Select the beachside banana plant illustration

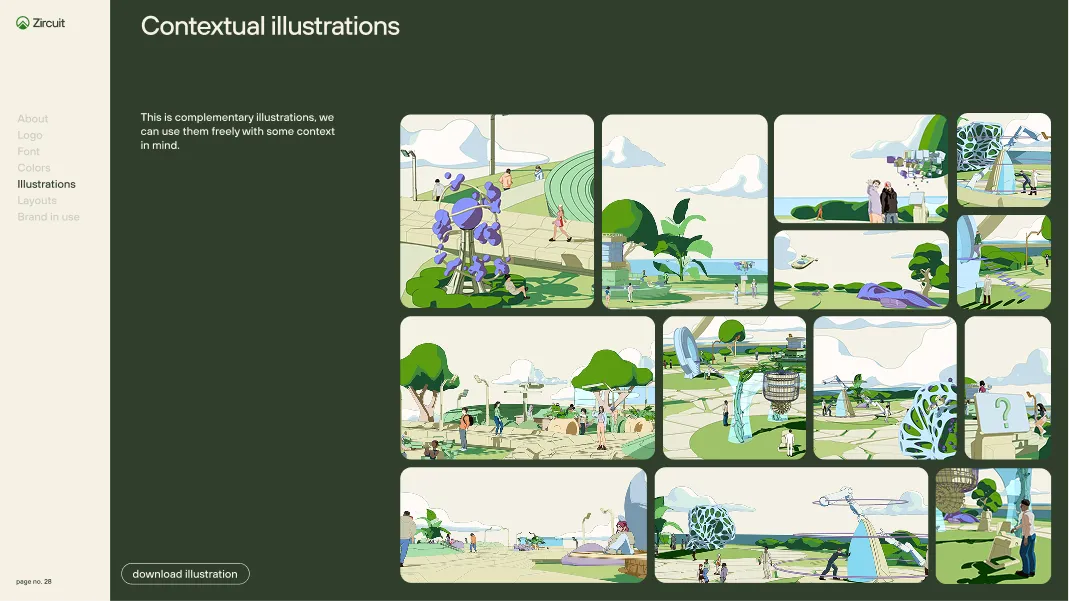(685, 211)
